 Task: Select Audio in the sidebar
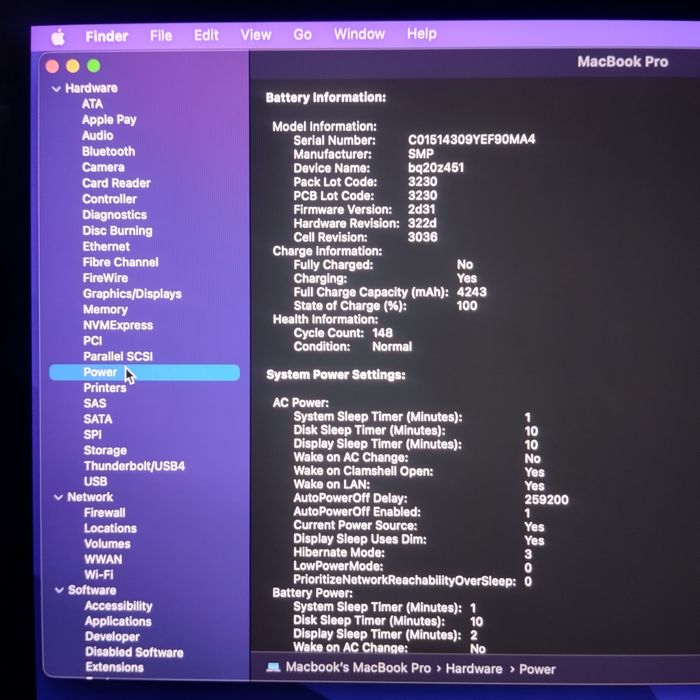pos(98,136)
